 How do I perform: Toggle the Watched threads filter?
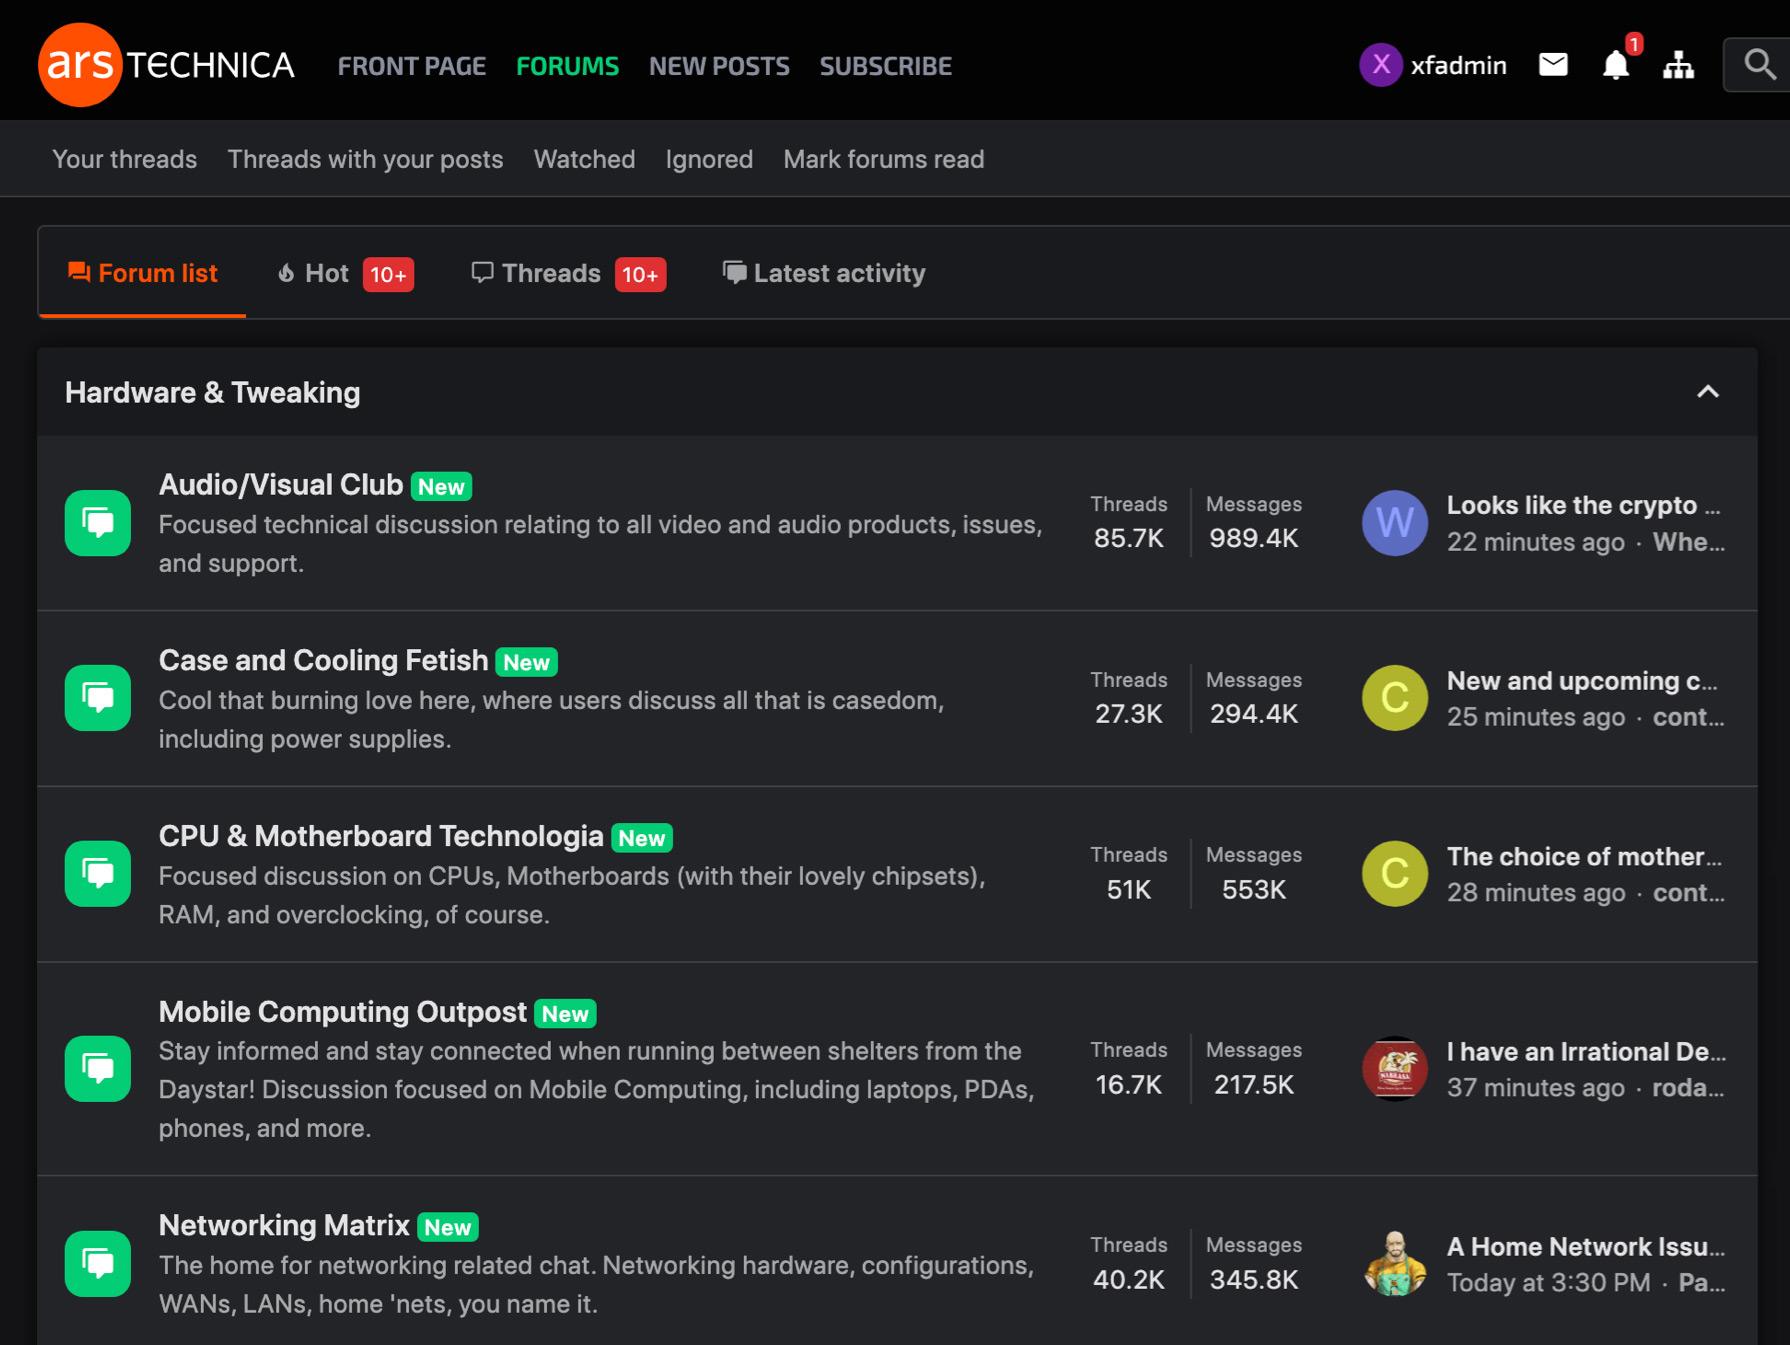click(x=584, y=159)
